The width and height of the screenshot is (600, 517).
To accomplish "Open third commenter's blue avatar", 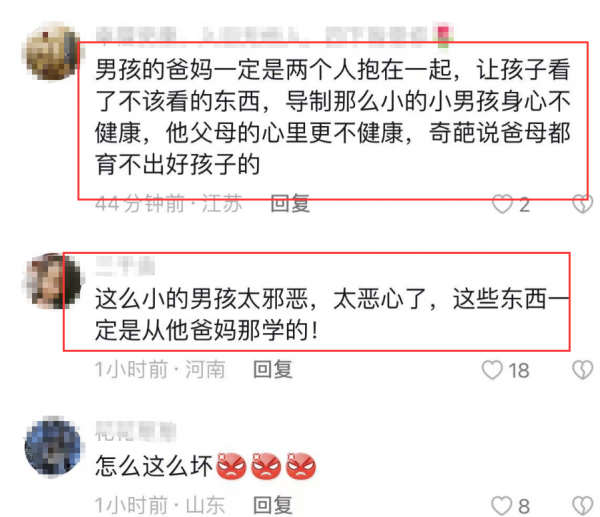I will point(52,447).
